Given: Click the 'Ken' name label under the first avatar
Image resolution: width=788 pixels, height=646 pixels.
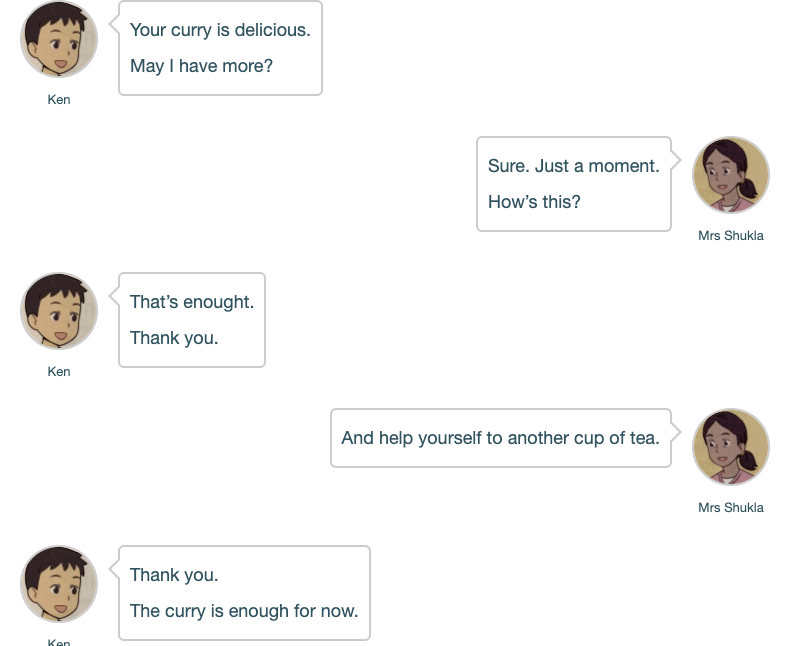Looking at the screenshot, I should tap(59, 100).
